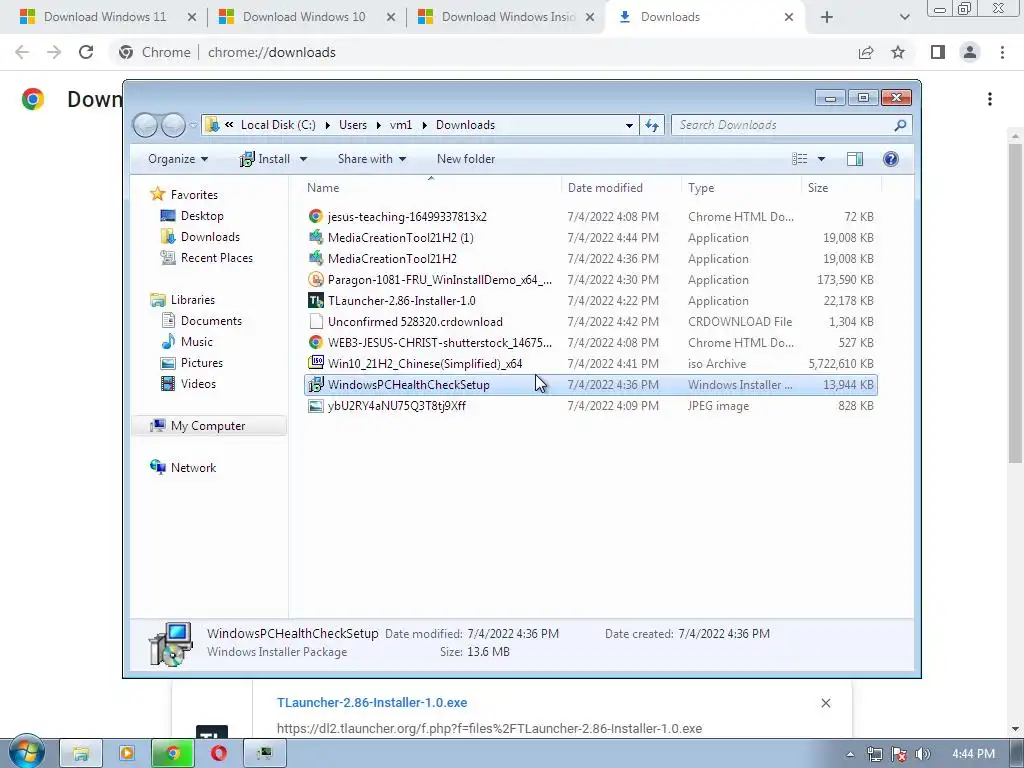Reload the Chrome page
1024x768 pixels.
pyautogui.click(x=86, y=52)
